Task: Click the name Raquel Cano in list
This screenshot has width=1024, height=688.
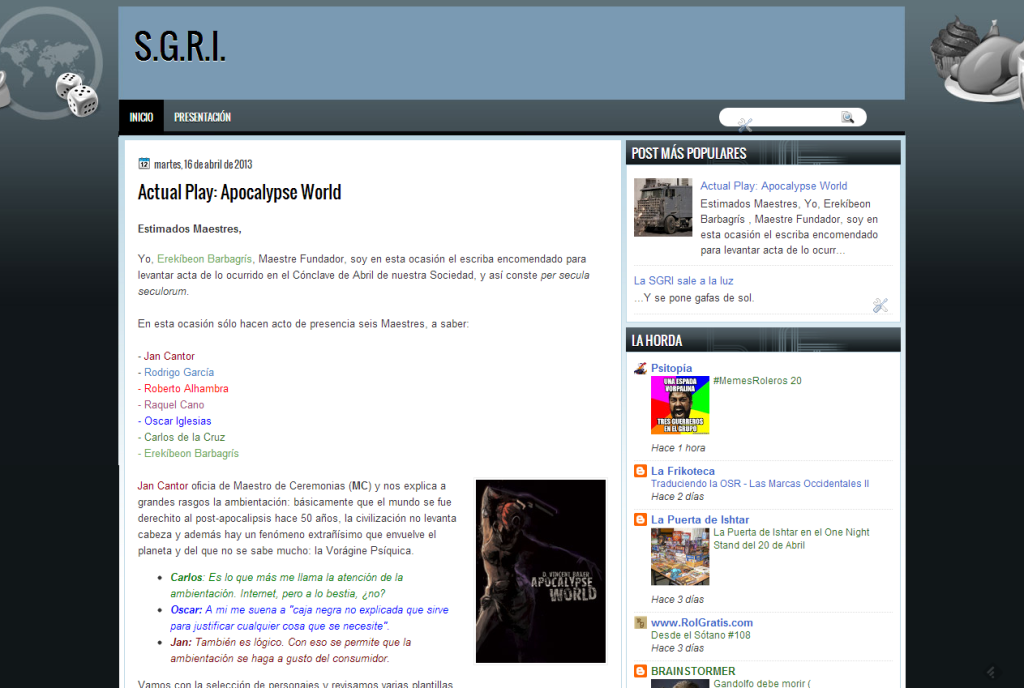Action: (174, 405)
